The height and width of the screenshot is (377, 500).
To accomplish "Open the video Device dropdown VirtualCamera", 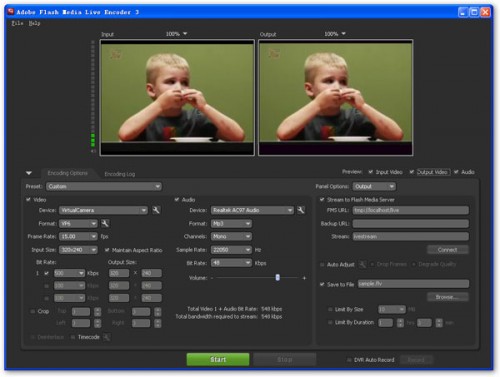I will 103,210.
